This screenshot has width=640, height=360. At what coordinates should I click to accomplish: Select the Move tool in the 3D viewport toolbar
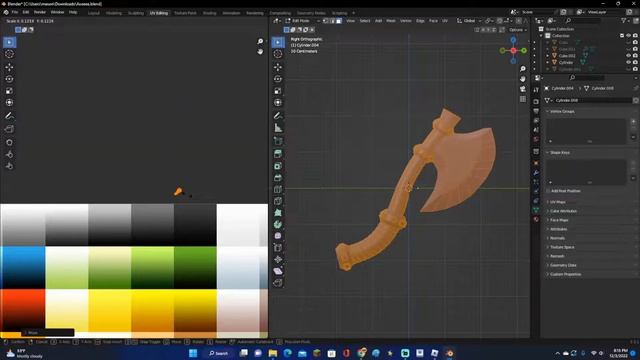pos(278,67)
